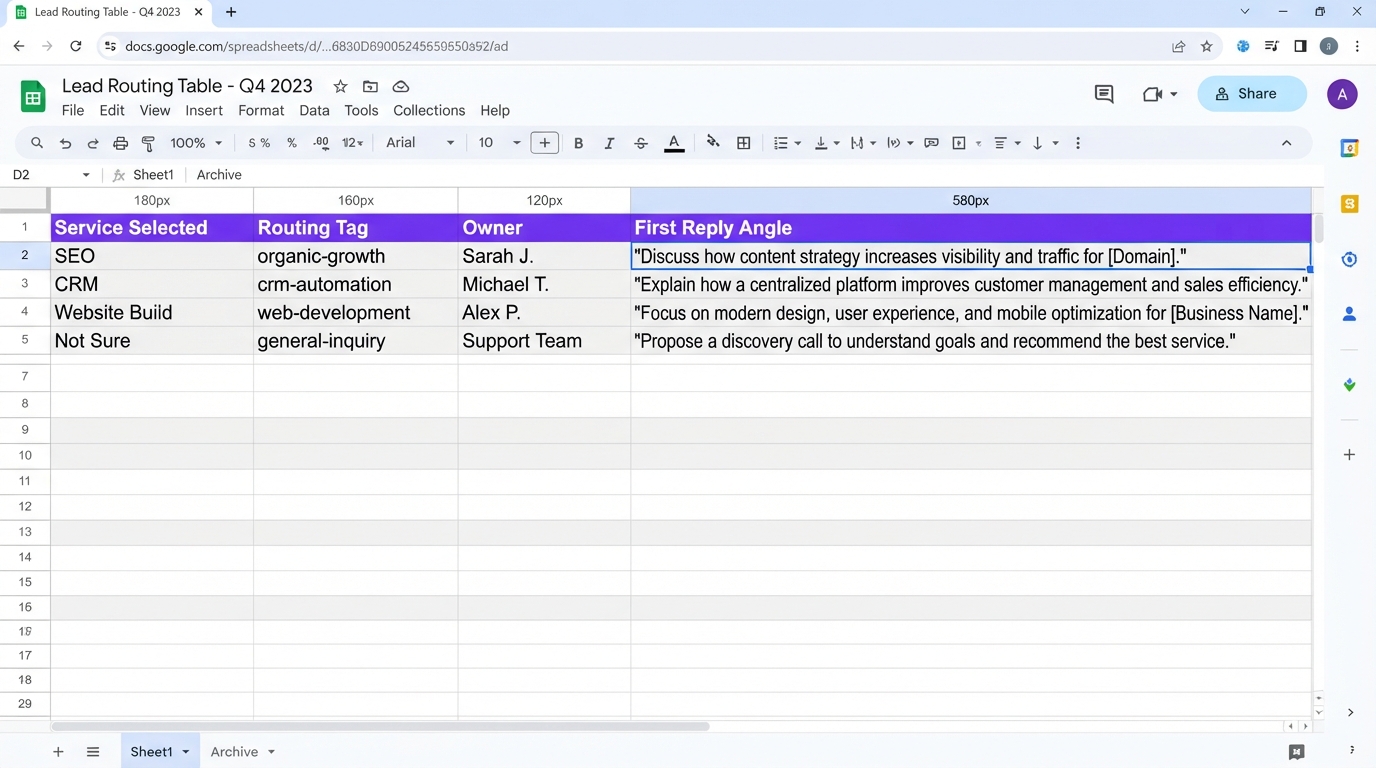The height and width of the screenshot is (768, 1376).
Task: Open the more number formats dropdown
Action: [x=353, y=143]
